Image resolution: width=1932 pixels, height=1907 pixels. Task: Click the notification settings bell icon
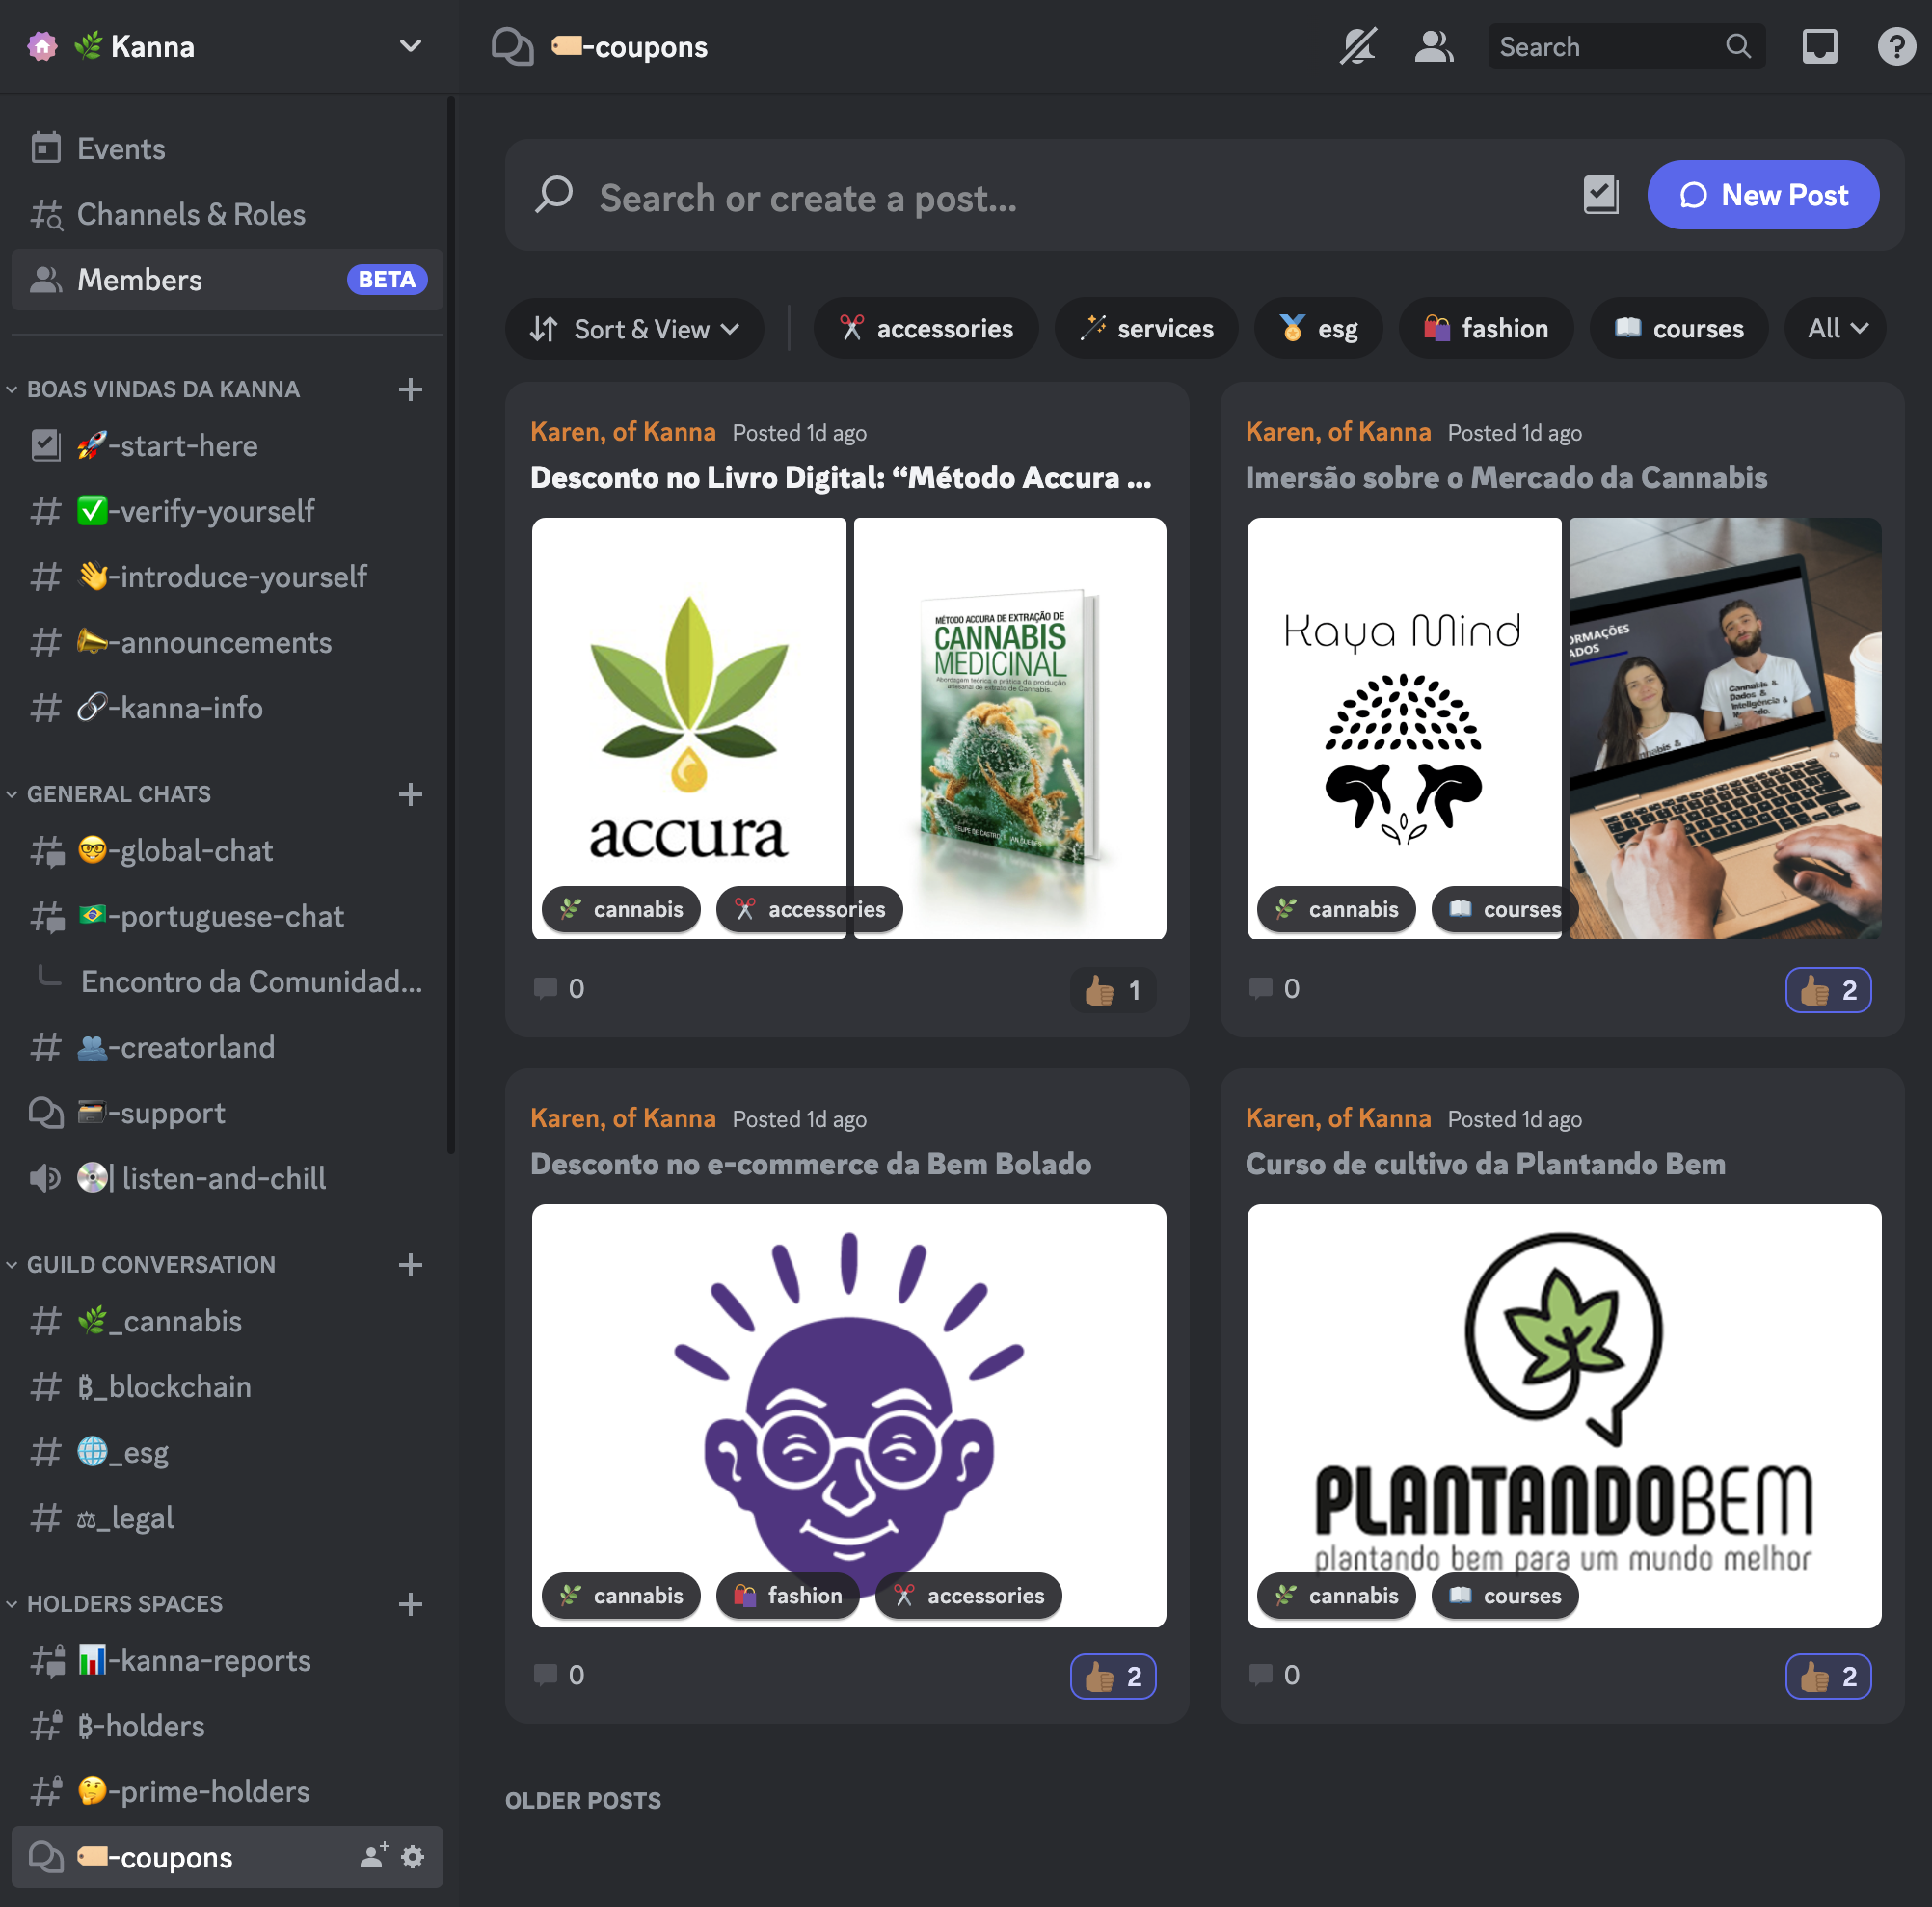click(1357, 46)
